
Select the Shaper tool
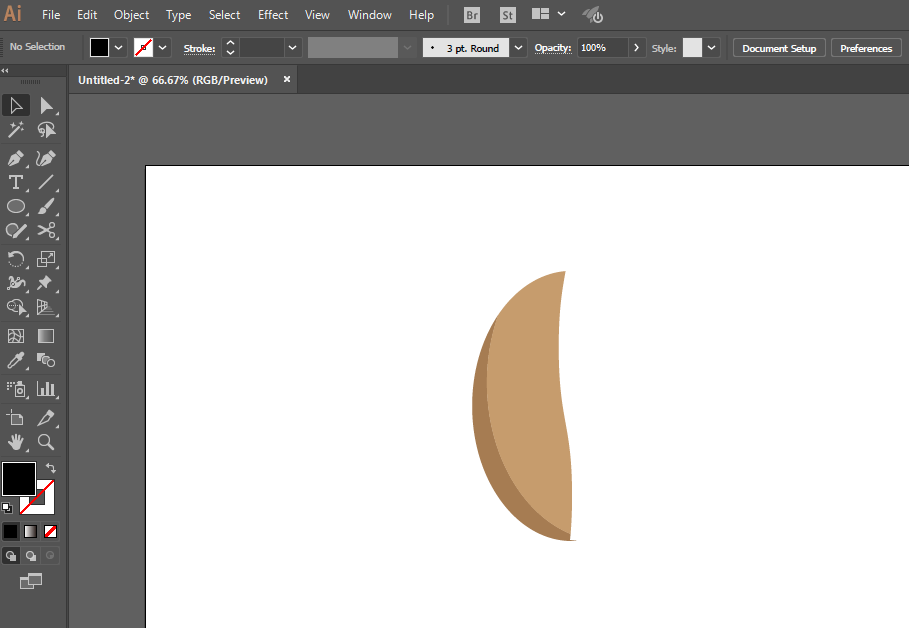16,231
